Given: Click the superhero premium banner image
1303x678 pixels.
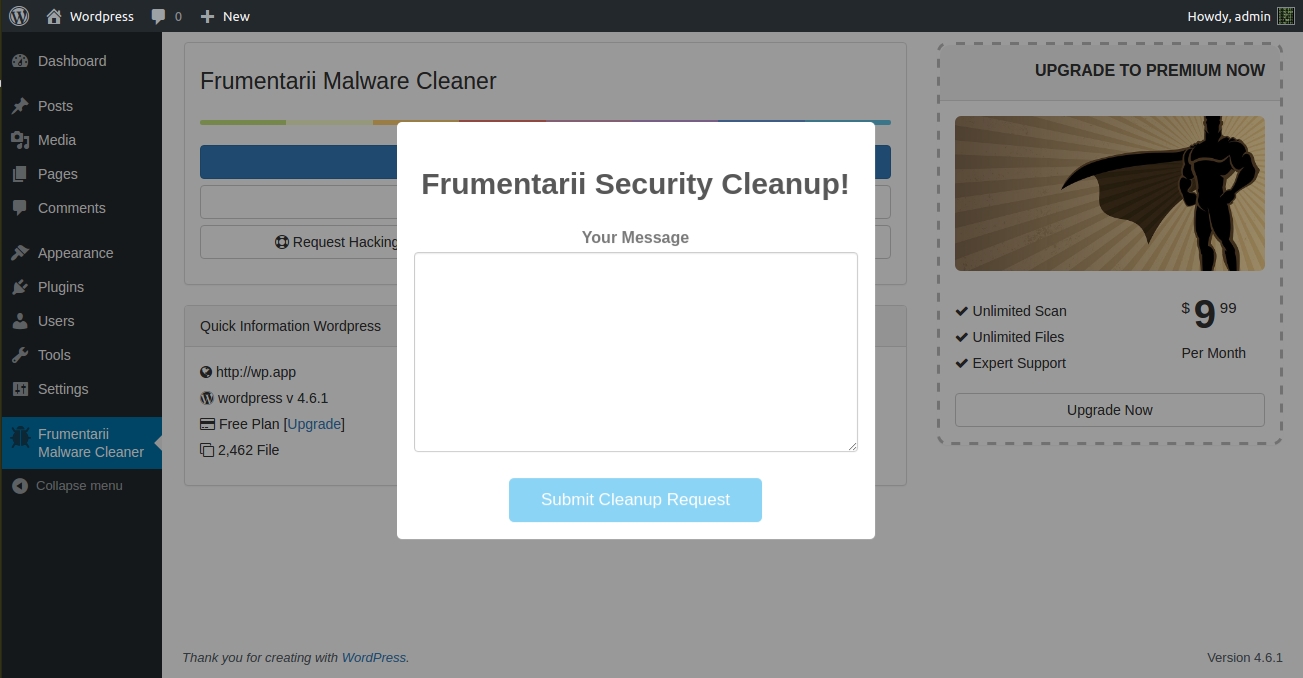Looking at the screenshot, I should pyautogui.click(x=1109, y=193).
